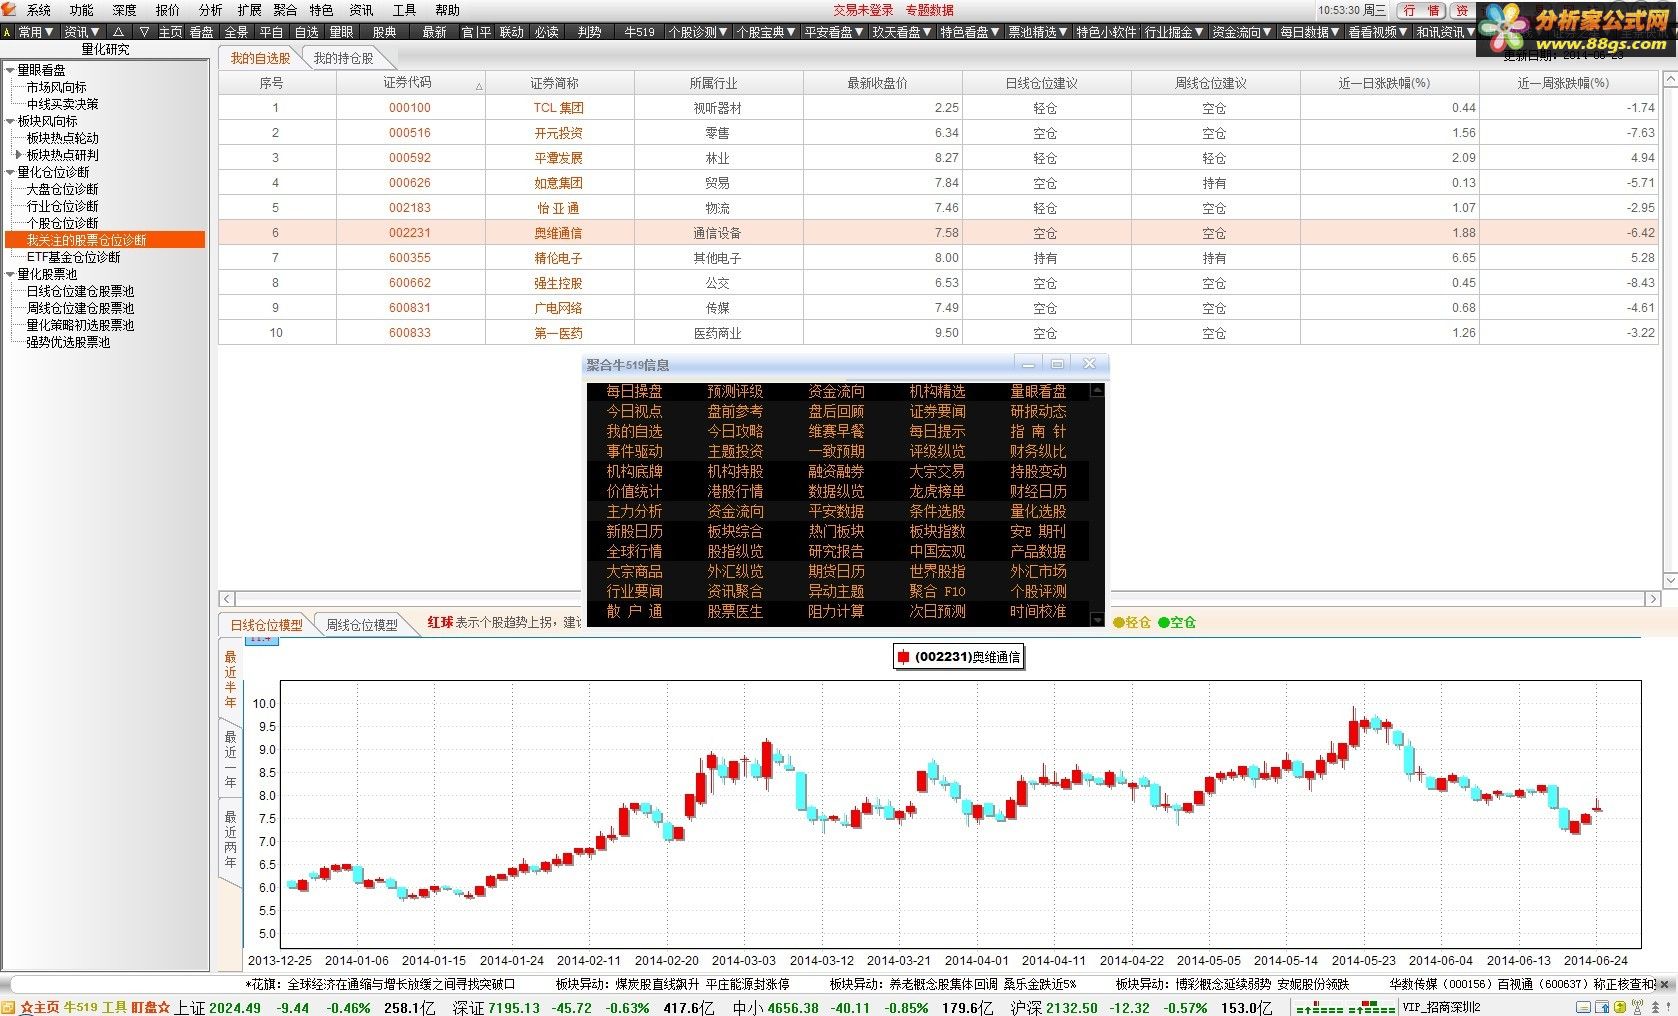Open 每日操盘 in the popup
Viewport: 1678px width, 1016px height.
click(x=634, y=391)
